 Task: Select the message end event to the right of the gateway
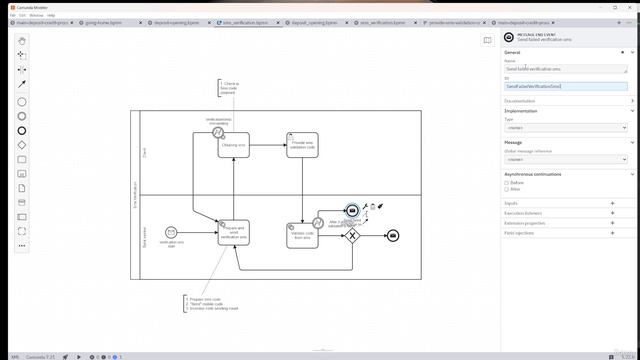tap(393, 236)
